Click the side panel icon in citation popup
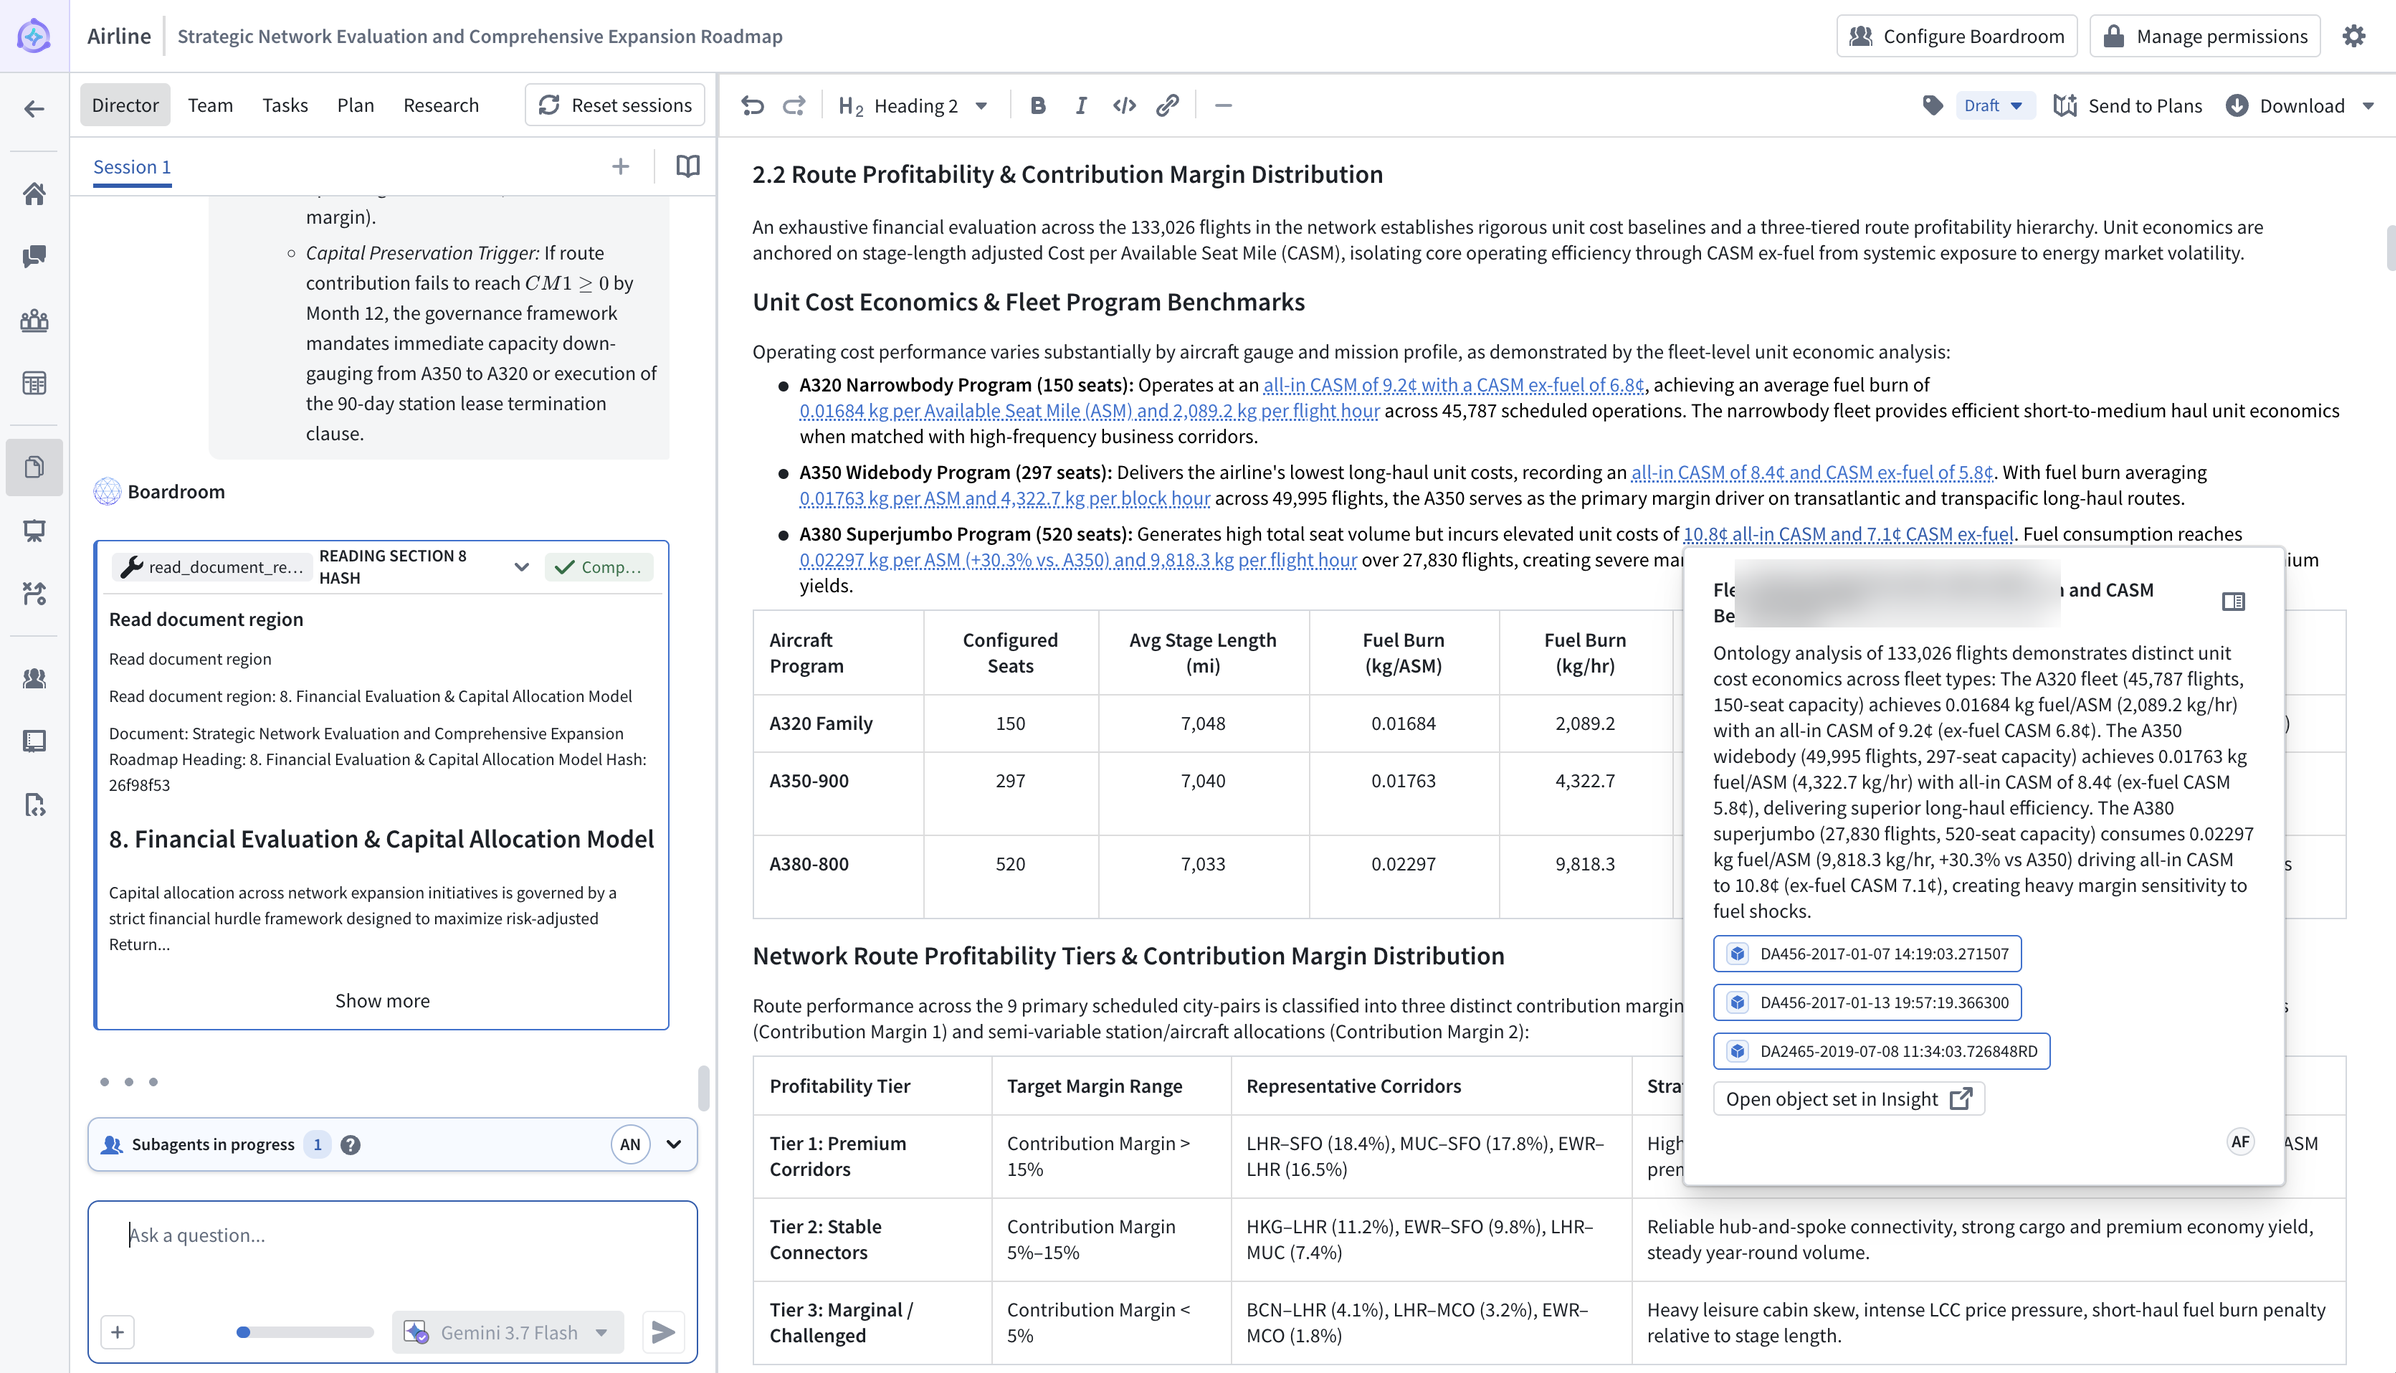This screenshot has width=2396, height=1373. click(2233, 601)
